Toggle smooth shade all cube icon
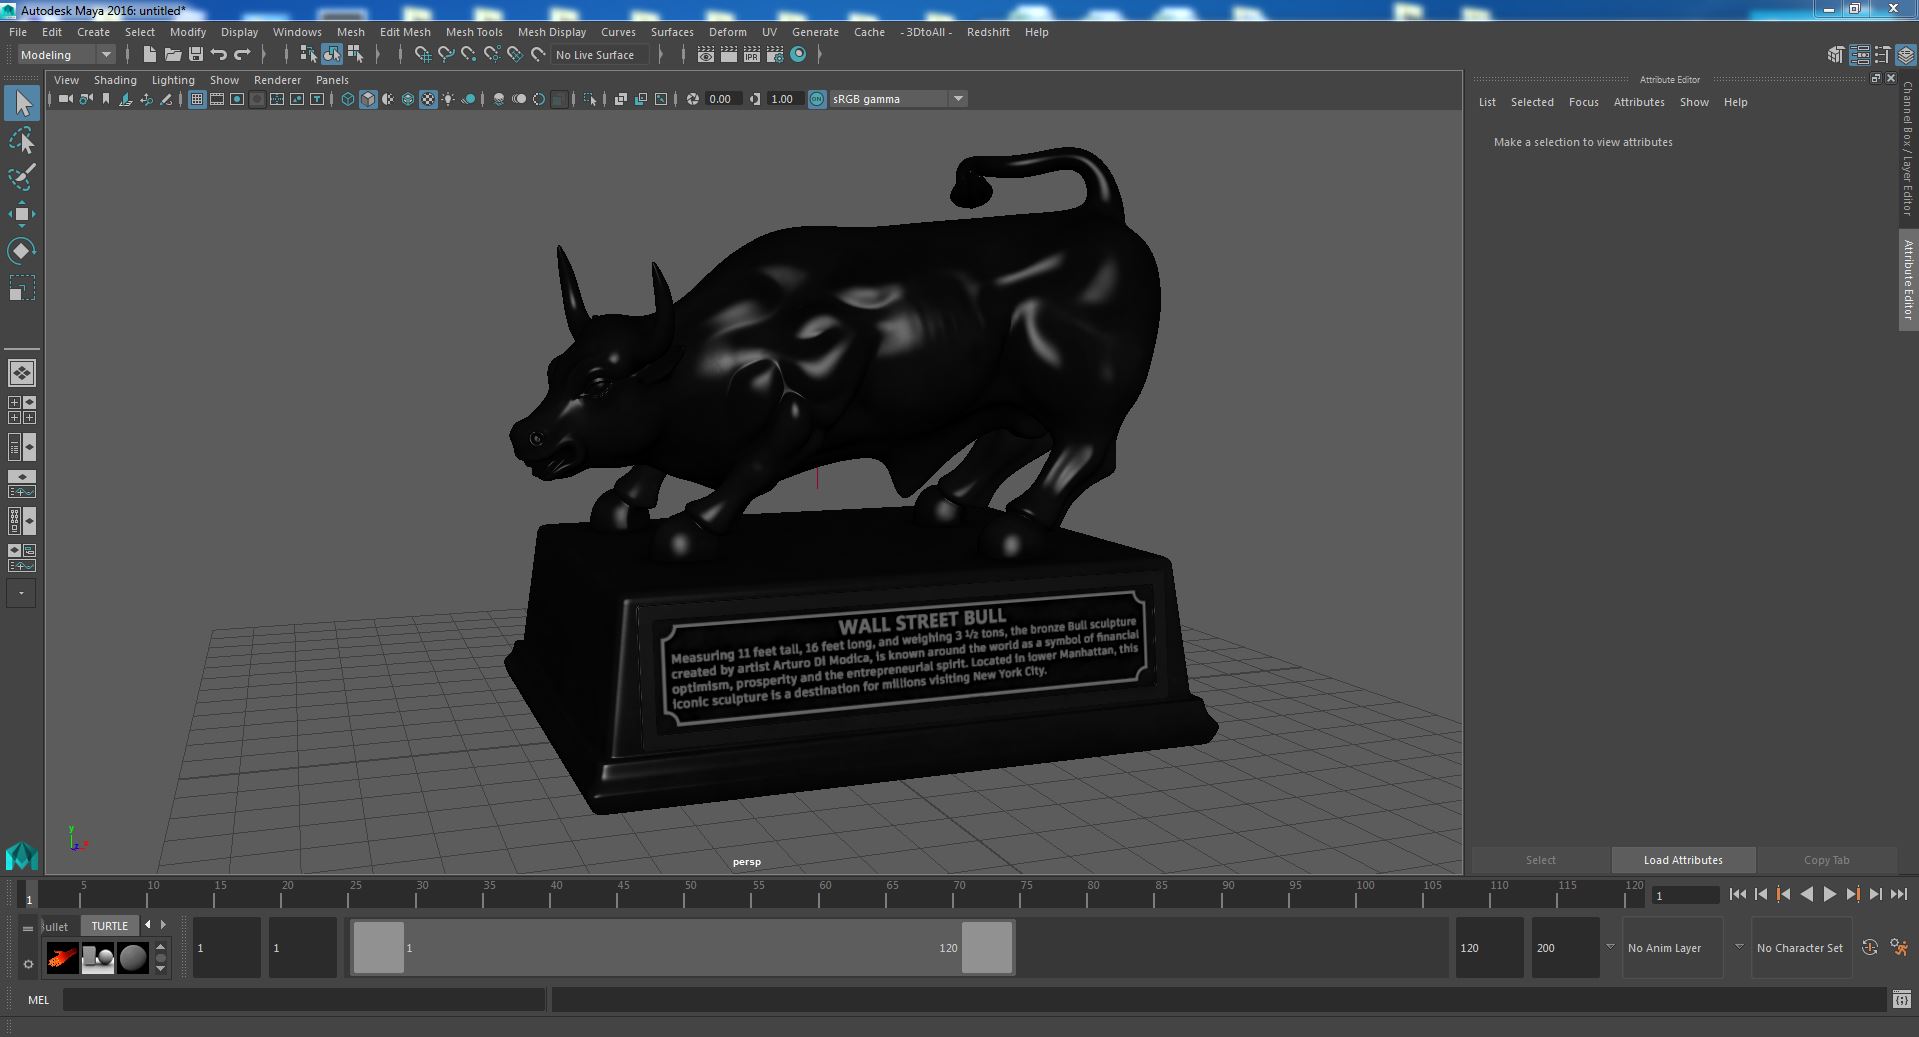 click(368, 99)
